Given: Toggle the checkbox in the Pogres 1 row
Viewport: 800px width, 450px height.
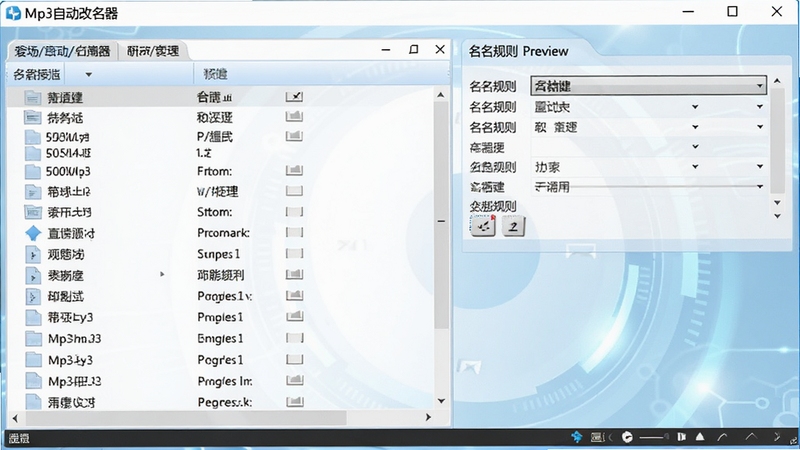Looking at the screenshot, I should point(294,359).
